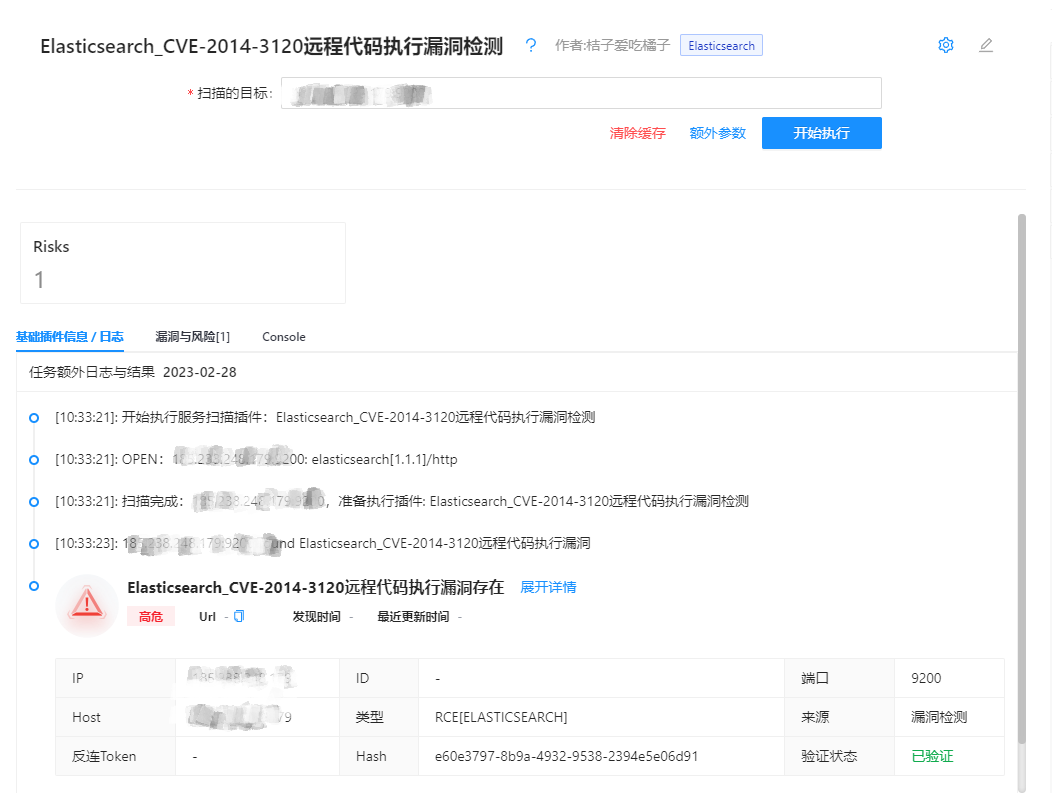1052x795 pixels.
Task: Click the Hash value e60e3797-8b9a-4932-9538-2394e5e06d91
Action: pos(566,756)
